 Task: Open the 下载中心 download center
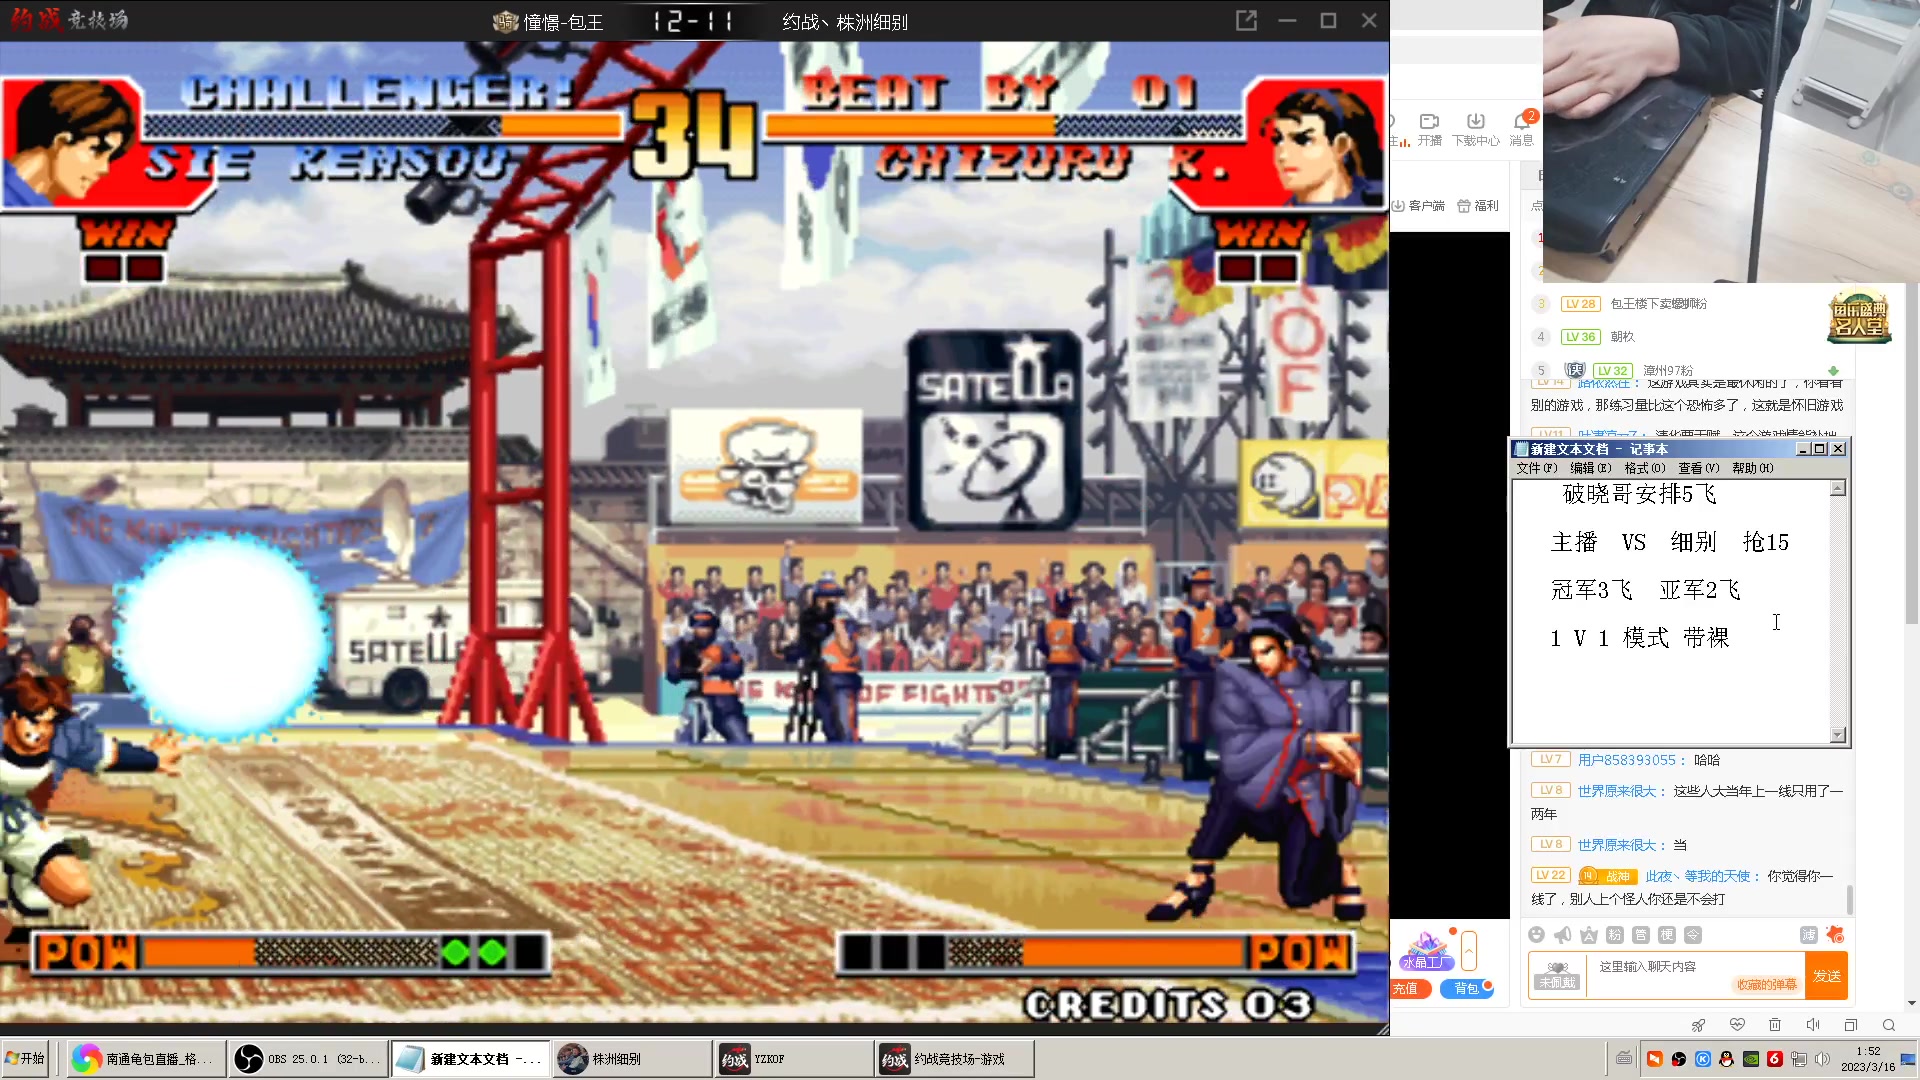click(1475, 129)
